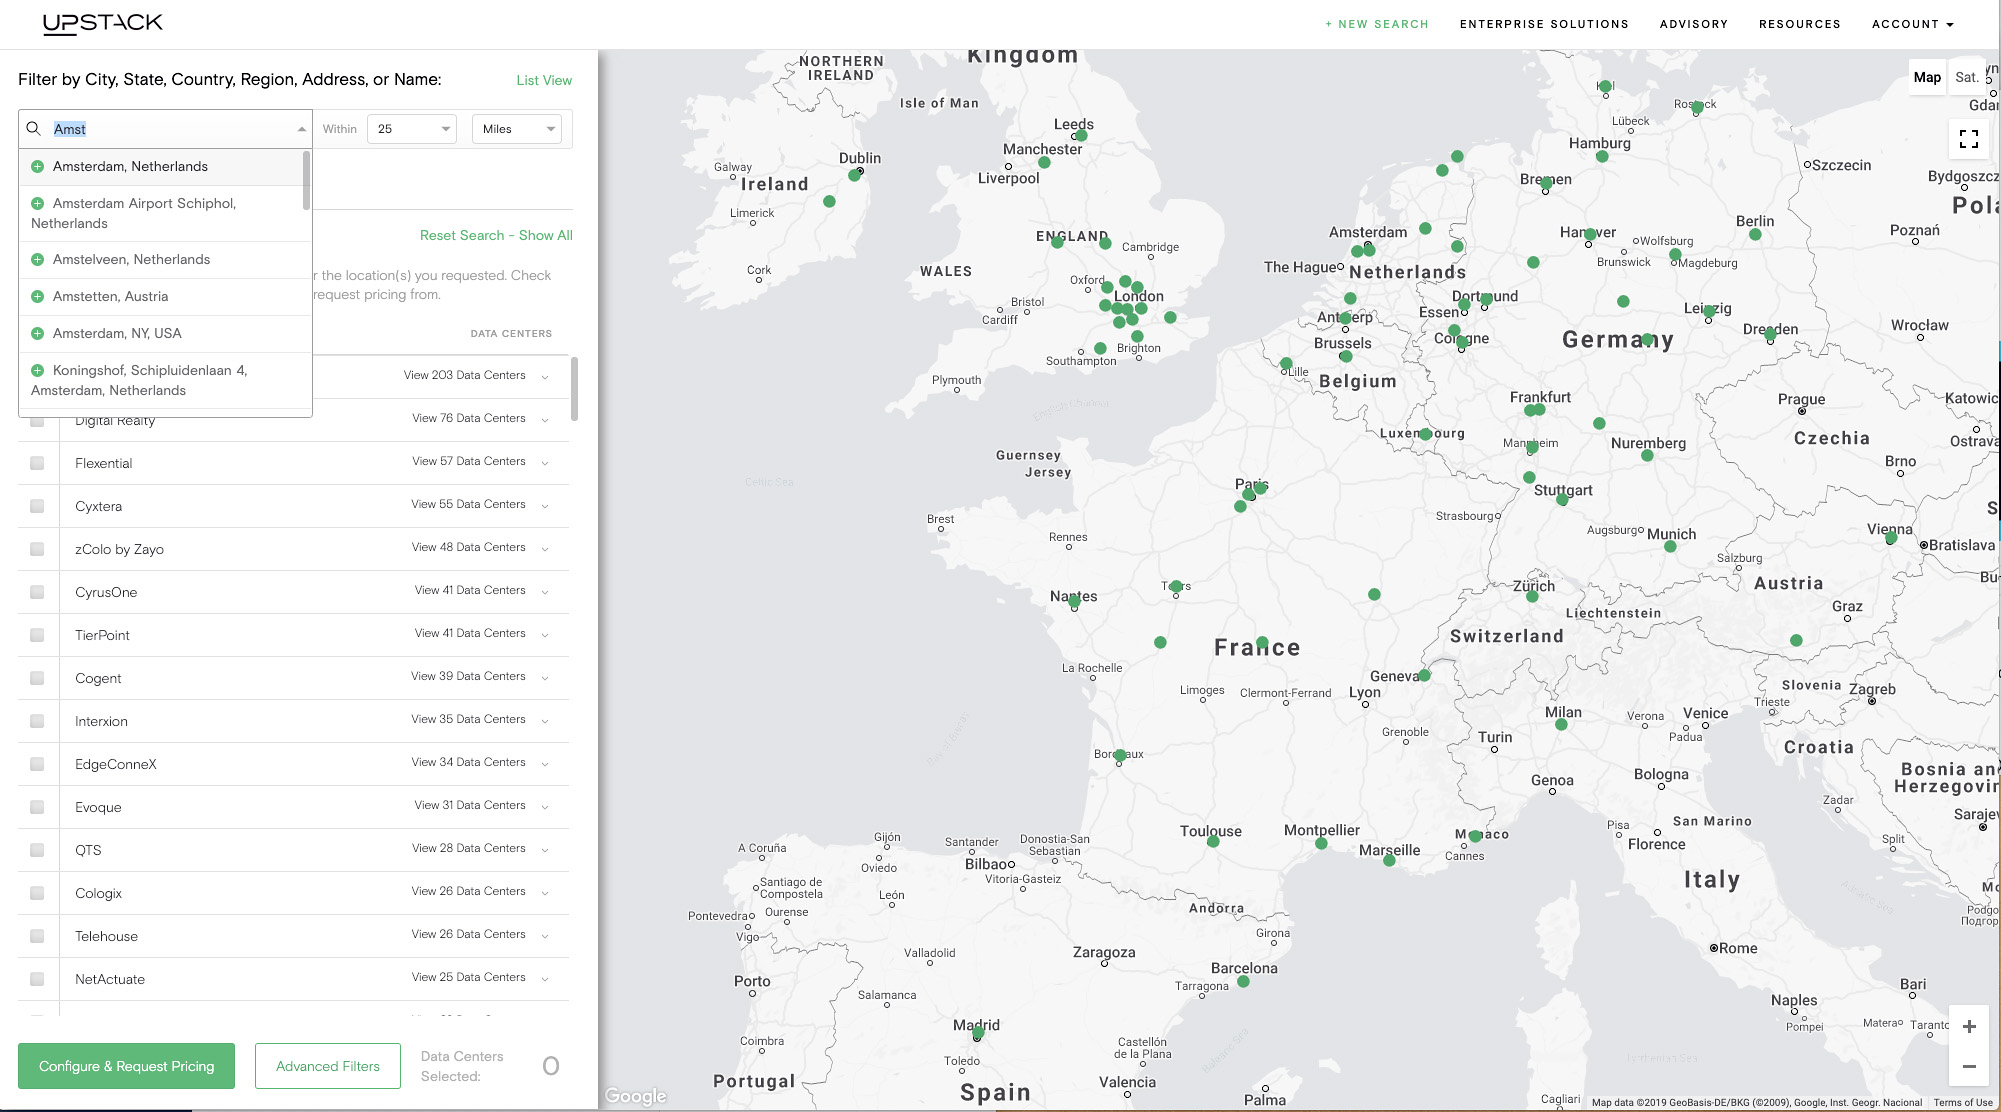Click the green data center marker at Geneva
Viewport: 2001px width, 1112px height.
[1424, 676]
